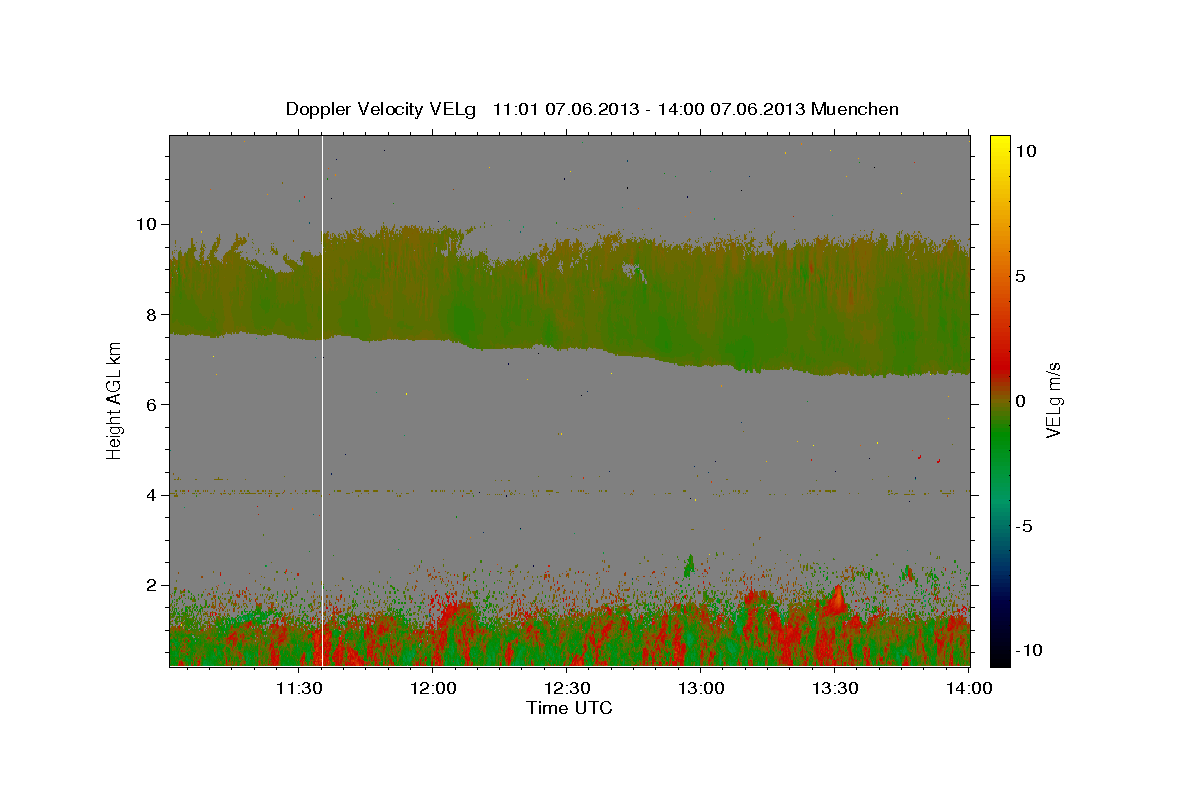Viewport: 1200px width, 800px height.
Task: Click the height tick label '4'
Action: click(x=154, y=495)
